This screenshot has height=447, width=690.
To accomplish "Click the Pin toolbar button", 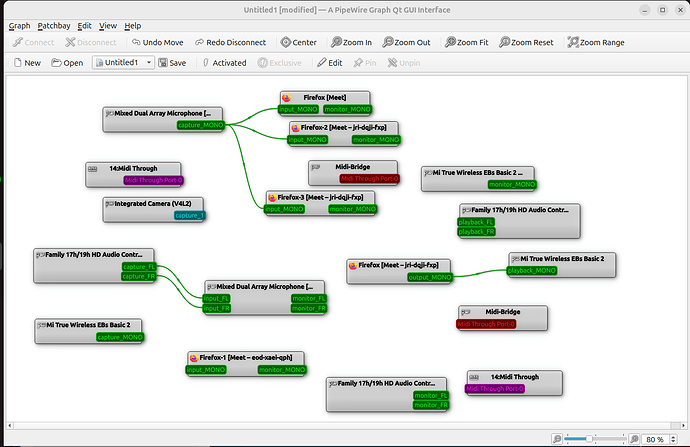I will pyautogui.click(x=365, y=63).
